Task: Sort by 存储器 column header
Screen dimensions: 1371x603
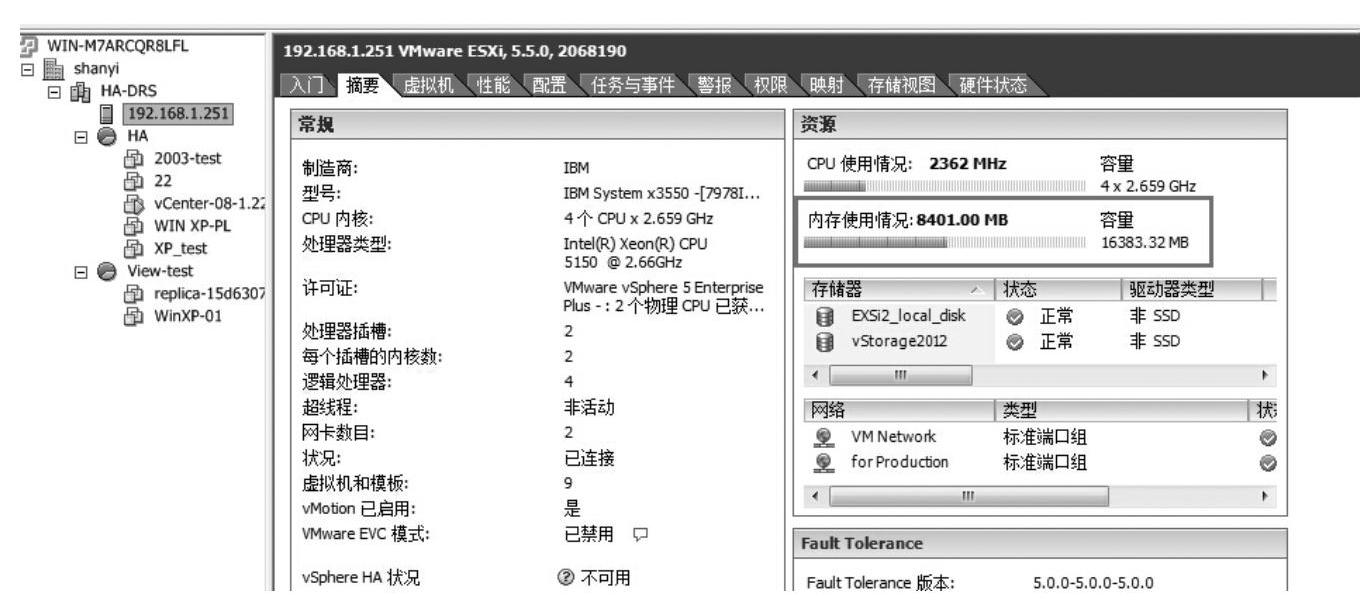Action: 898,290
